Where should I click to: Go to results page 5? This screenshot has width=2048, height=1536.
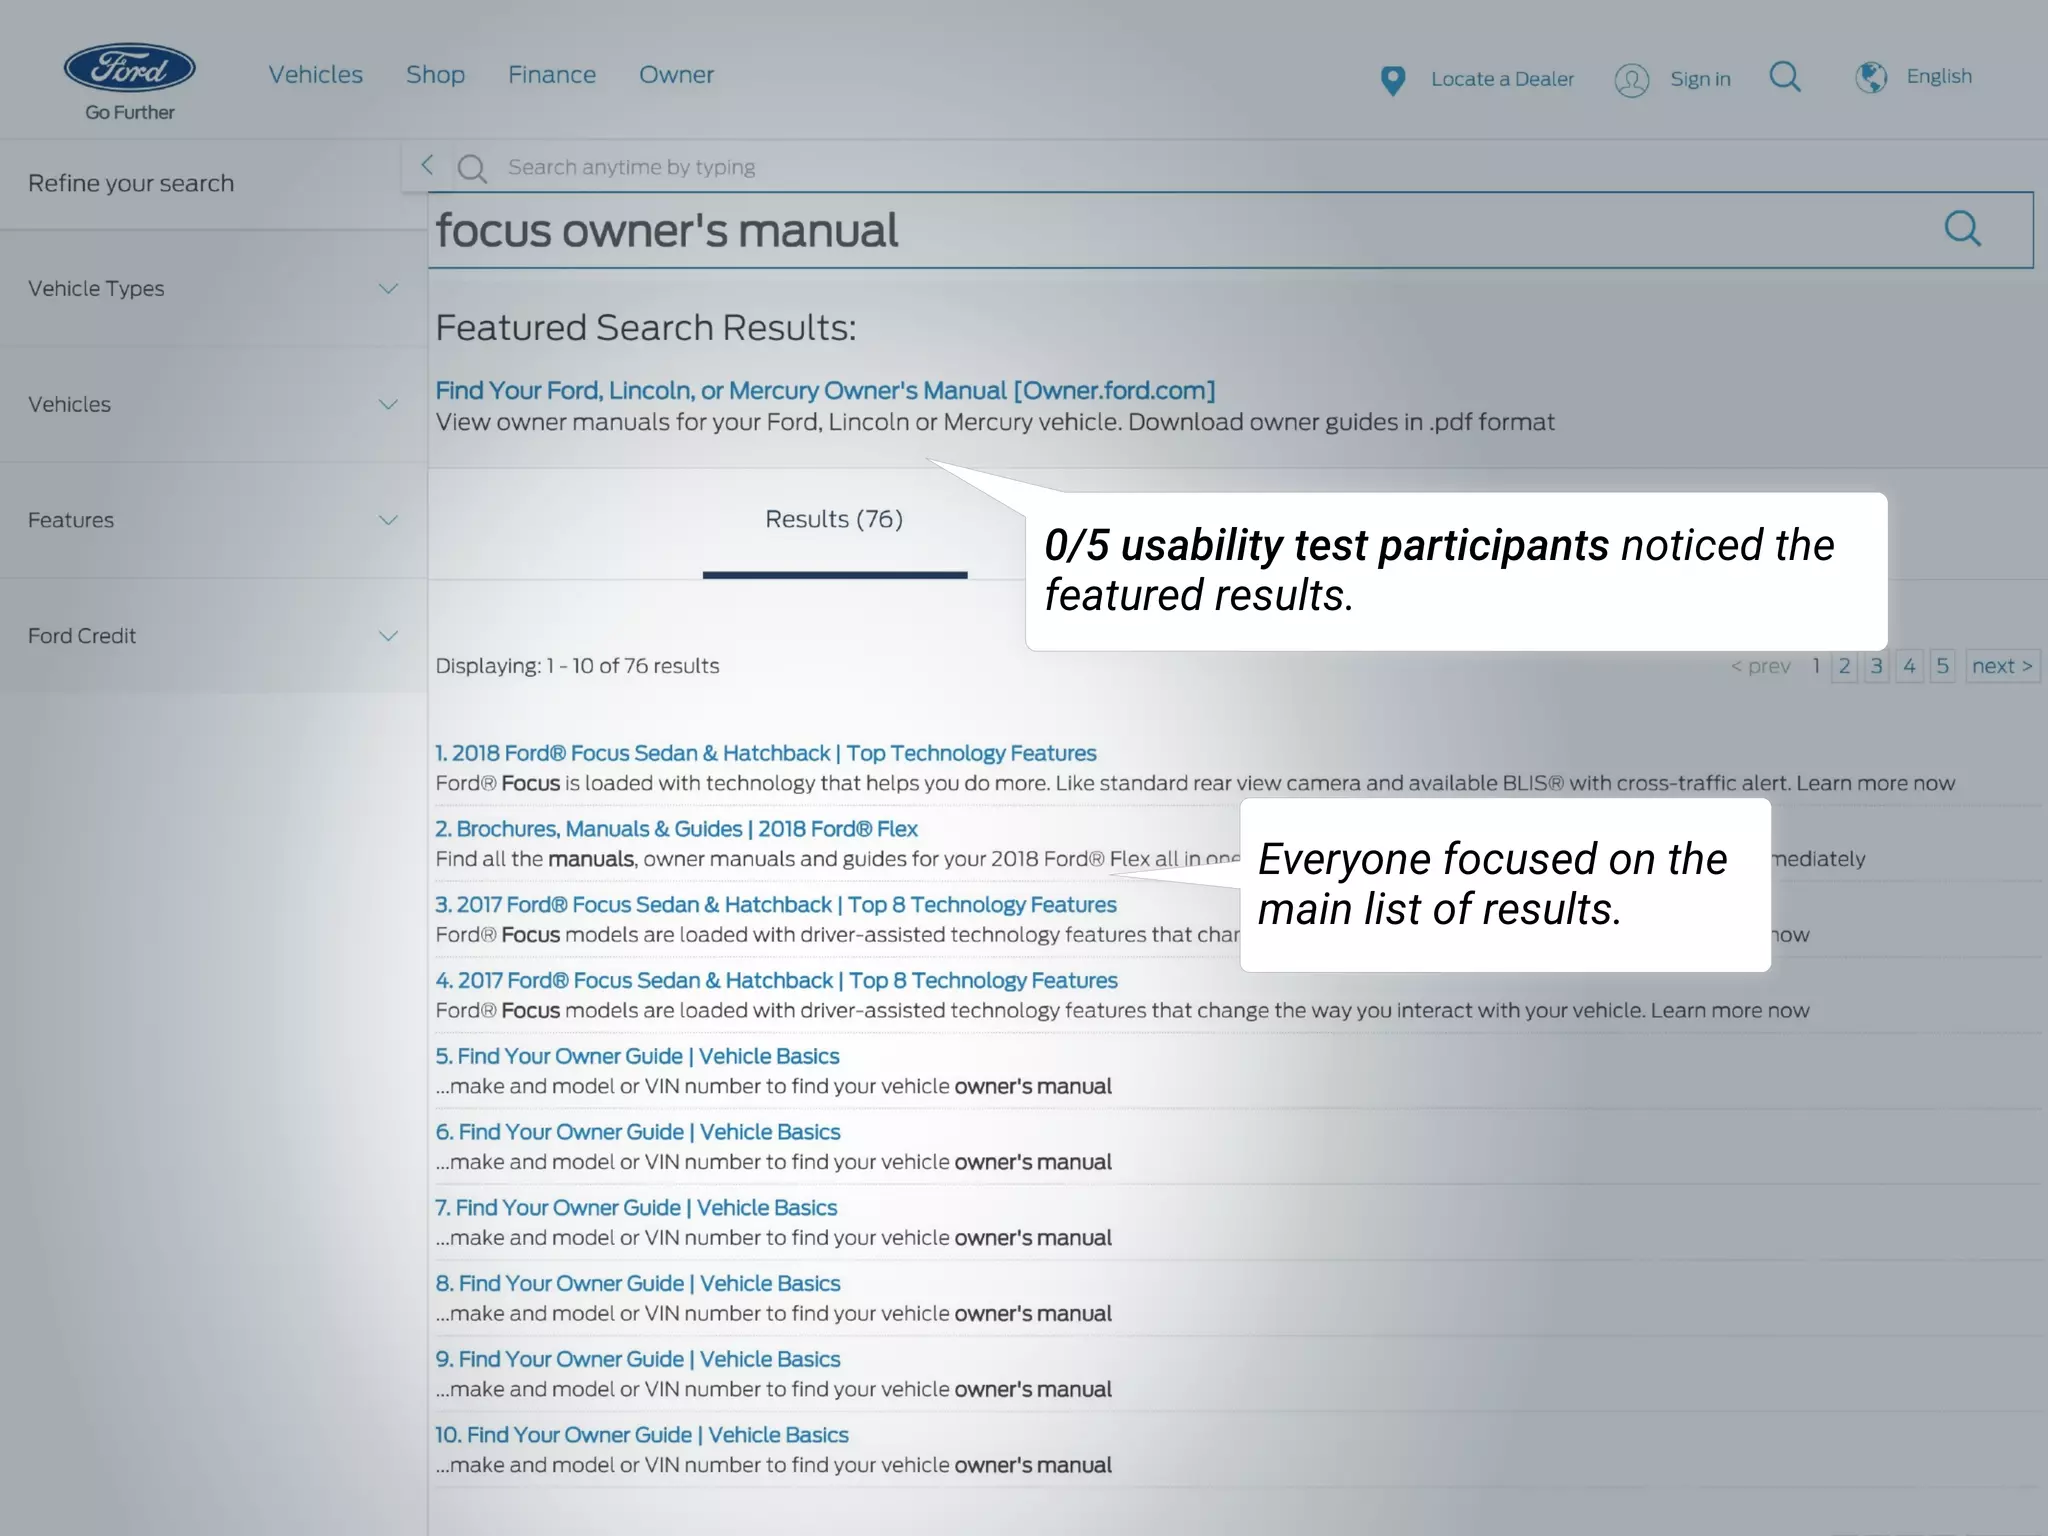(1942, 666)
